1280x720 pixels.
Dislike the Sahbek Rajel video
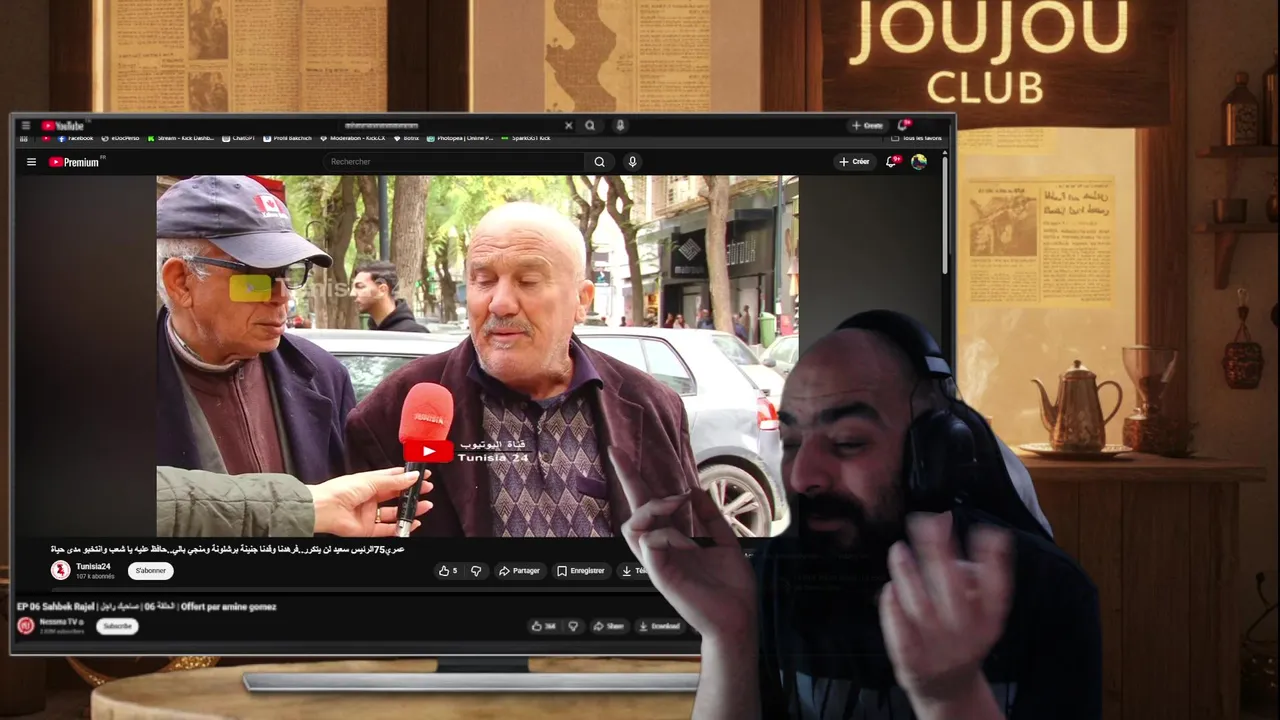pos(573,626)
